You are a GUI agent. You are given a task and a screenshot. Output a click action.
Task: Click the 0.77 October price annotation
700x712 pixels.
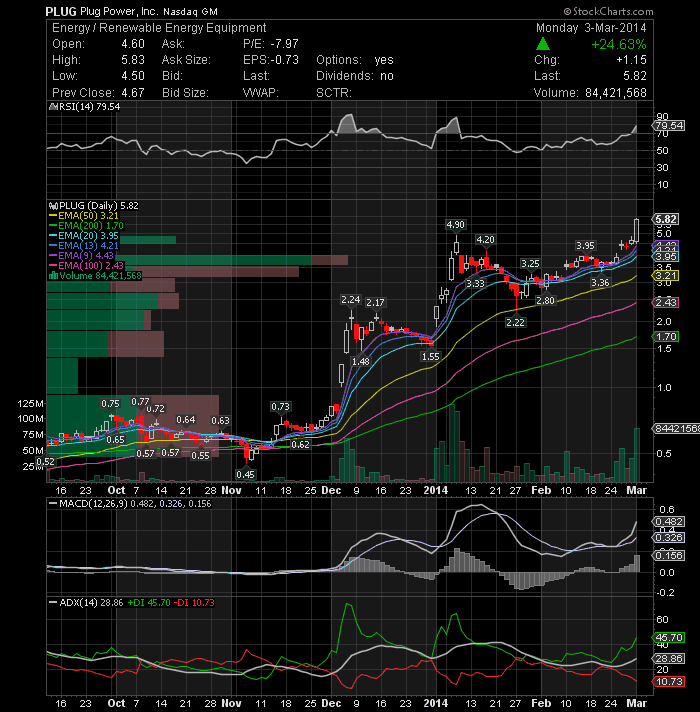click(x=140, y=401)
